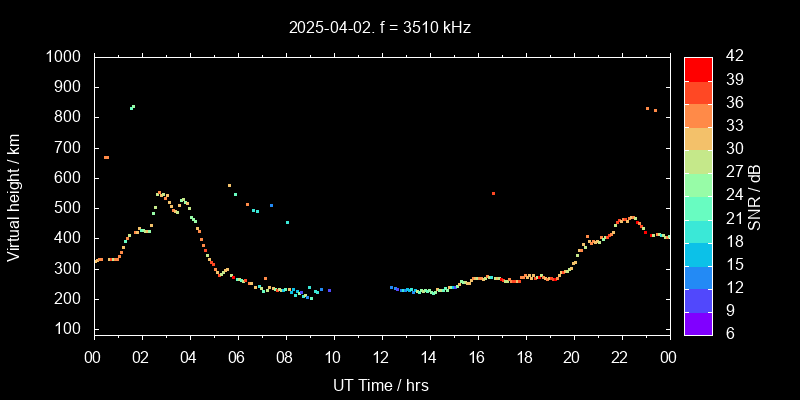Click the isolated red point near 550 km
This screenshot has width=800, height=400.
pyautogui.click(x=493, y=193)
